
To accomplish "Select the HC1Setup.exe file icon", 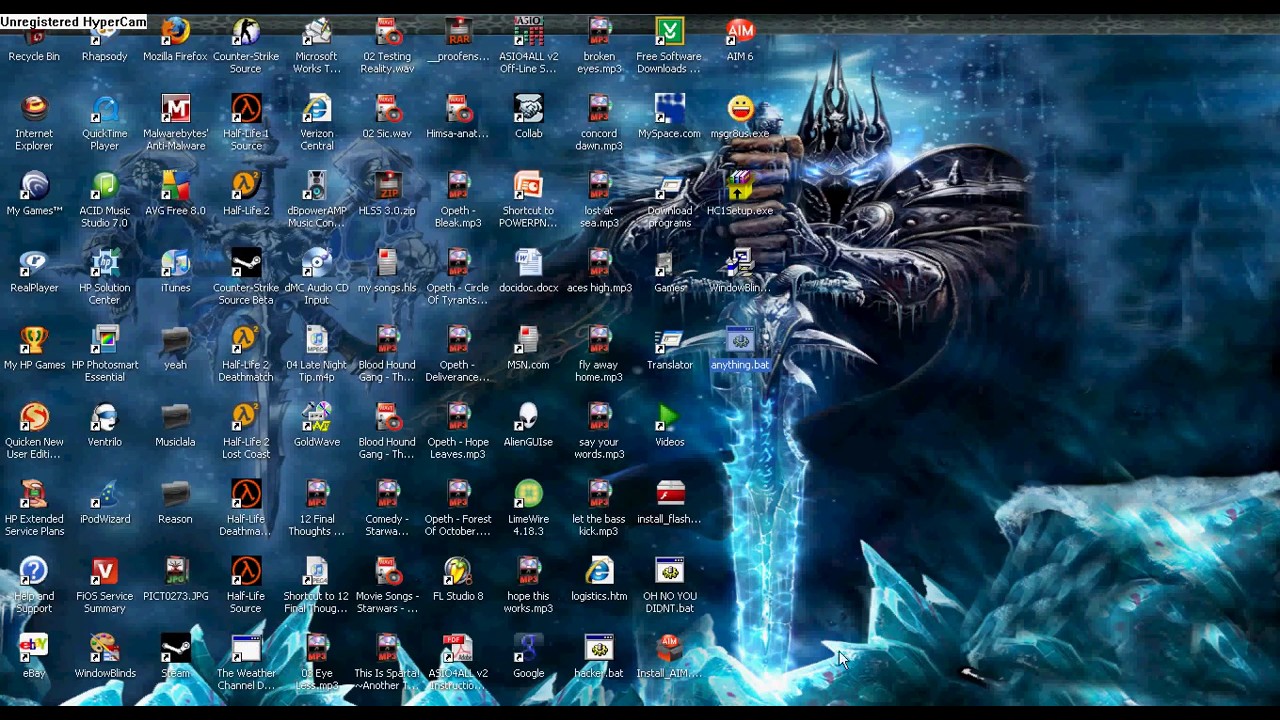I will [x=740, y=193].
